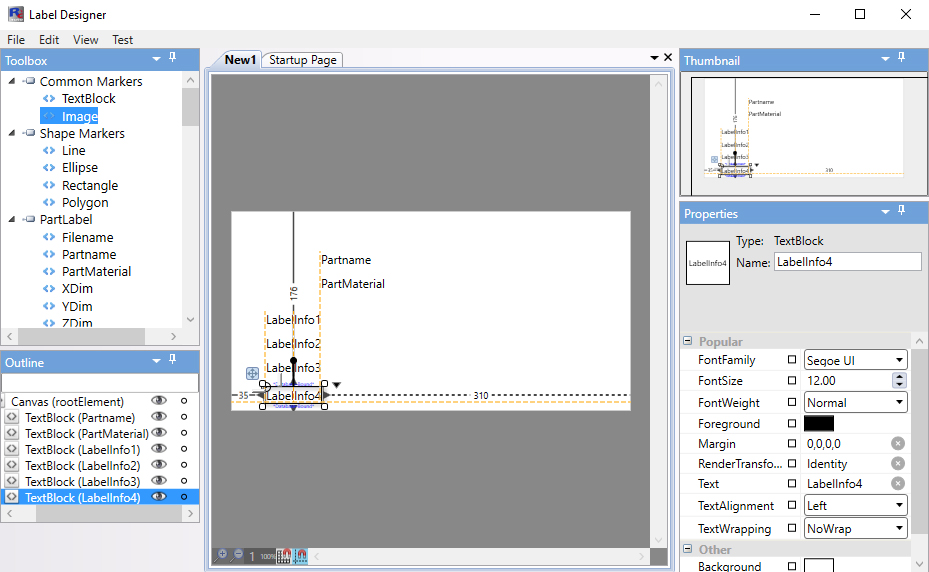Click the move handle icon beside LabelInfo3
The height and width of the screenshot is (572, 929).
point(252,373)
